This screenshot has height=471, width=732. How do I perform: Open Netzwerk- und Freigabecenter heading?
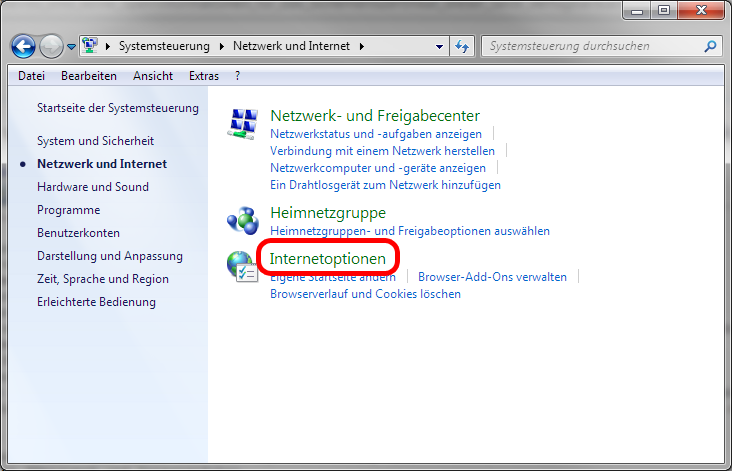click(375, 115)
